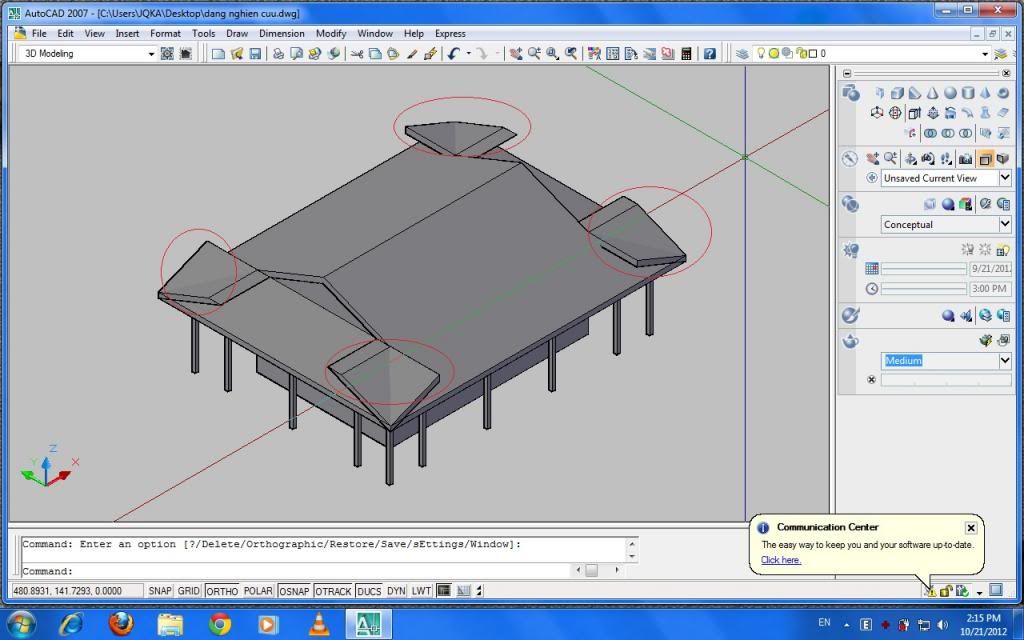1024x640 pixels.
Task: Toggle OTRACK in status bar
Action: (333, 591)
